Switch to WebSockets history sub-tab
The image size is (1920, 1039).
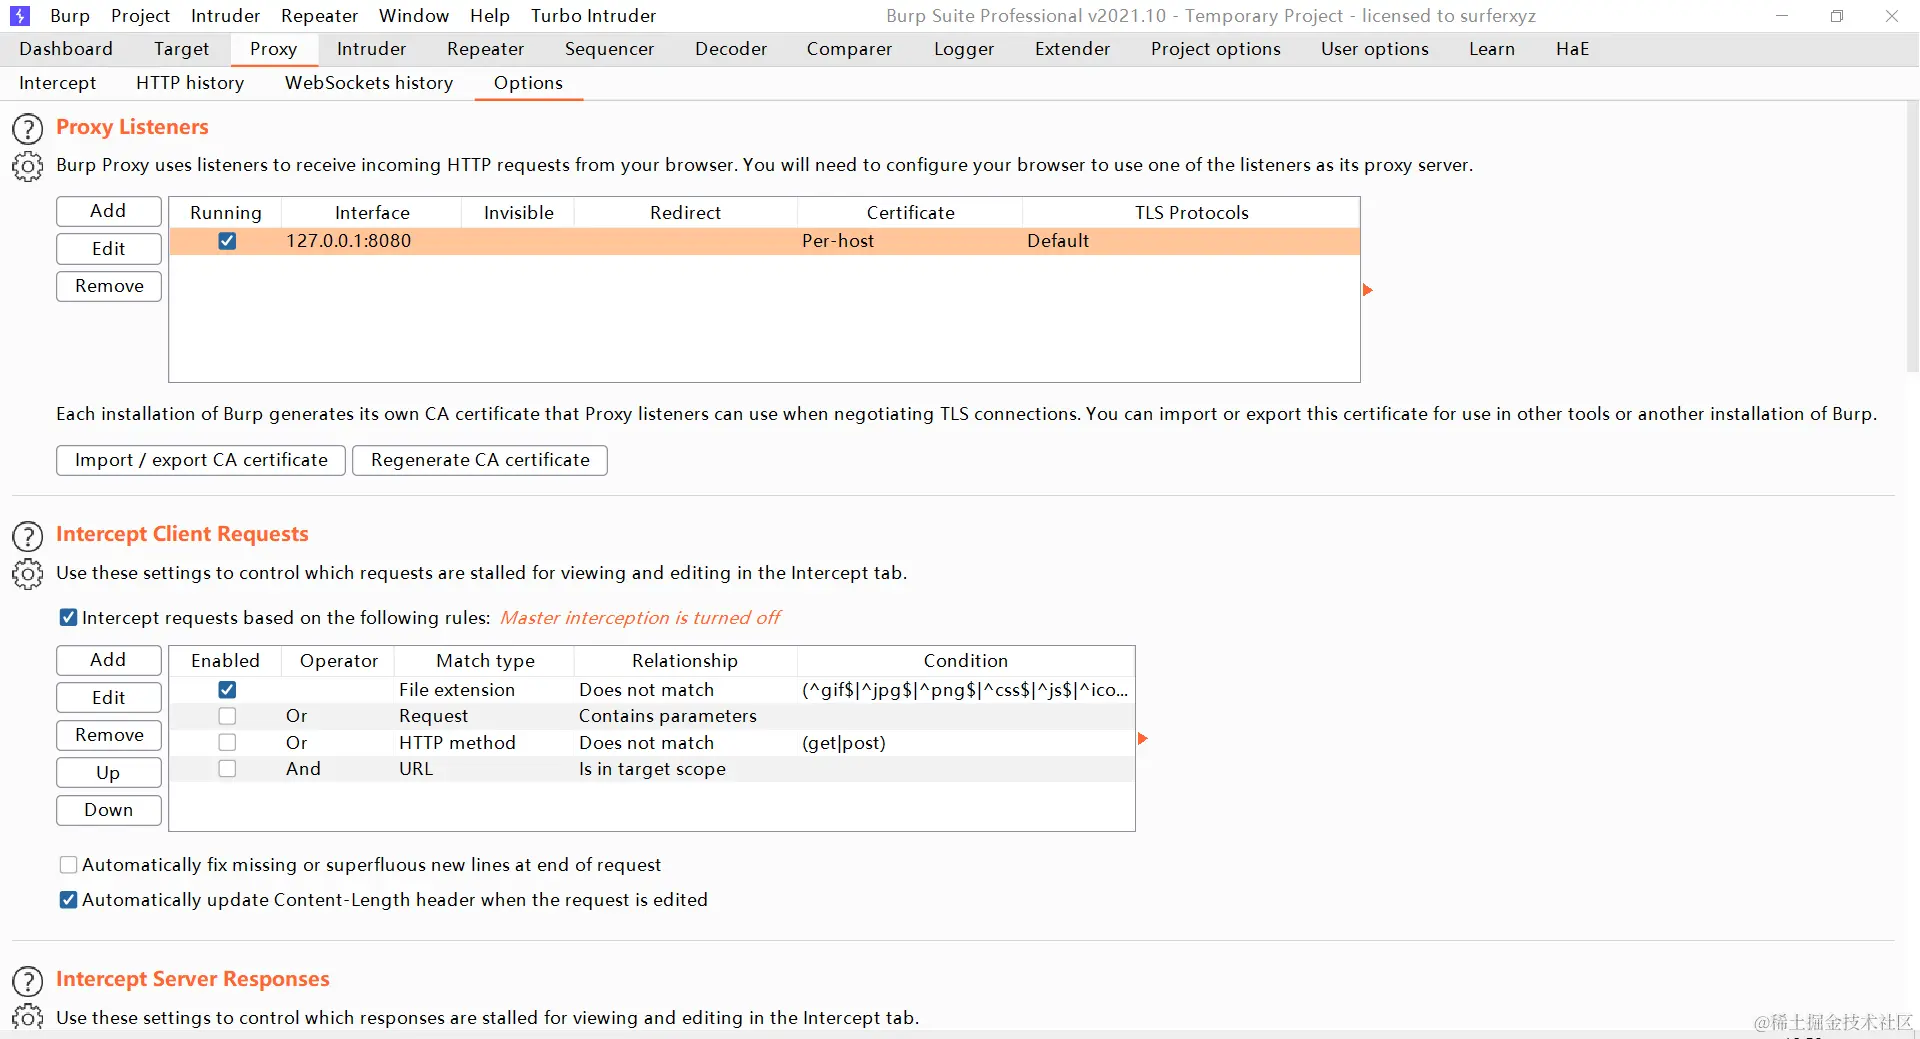point(369,83)
